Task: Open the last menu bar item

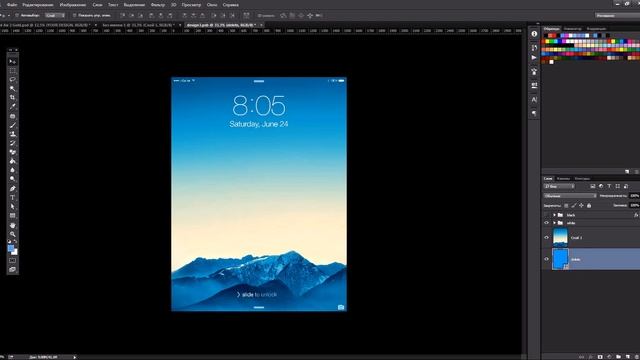Action: tap(231, 5)
